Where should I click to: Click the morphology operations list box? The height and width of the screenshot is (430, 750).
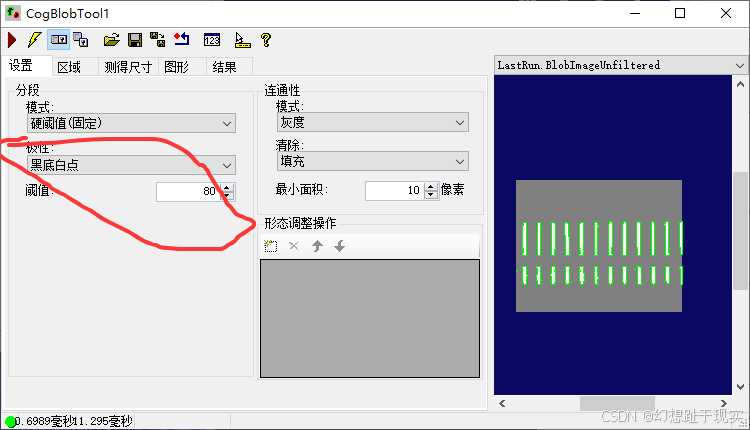click(x=370, y=319)
